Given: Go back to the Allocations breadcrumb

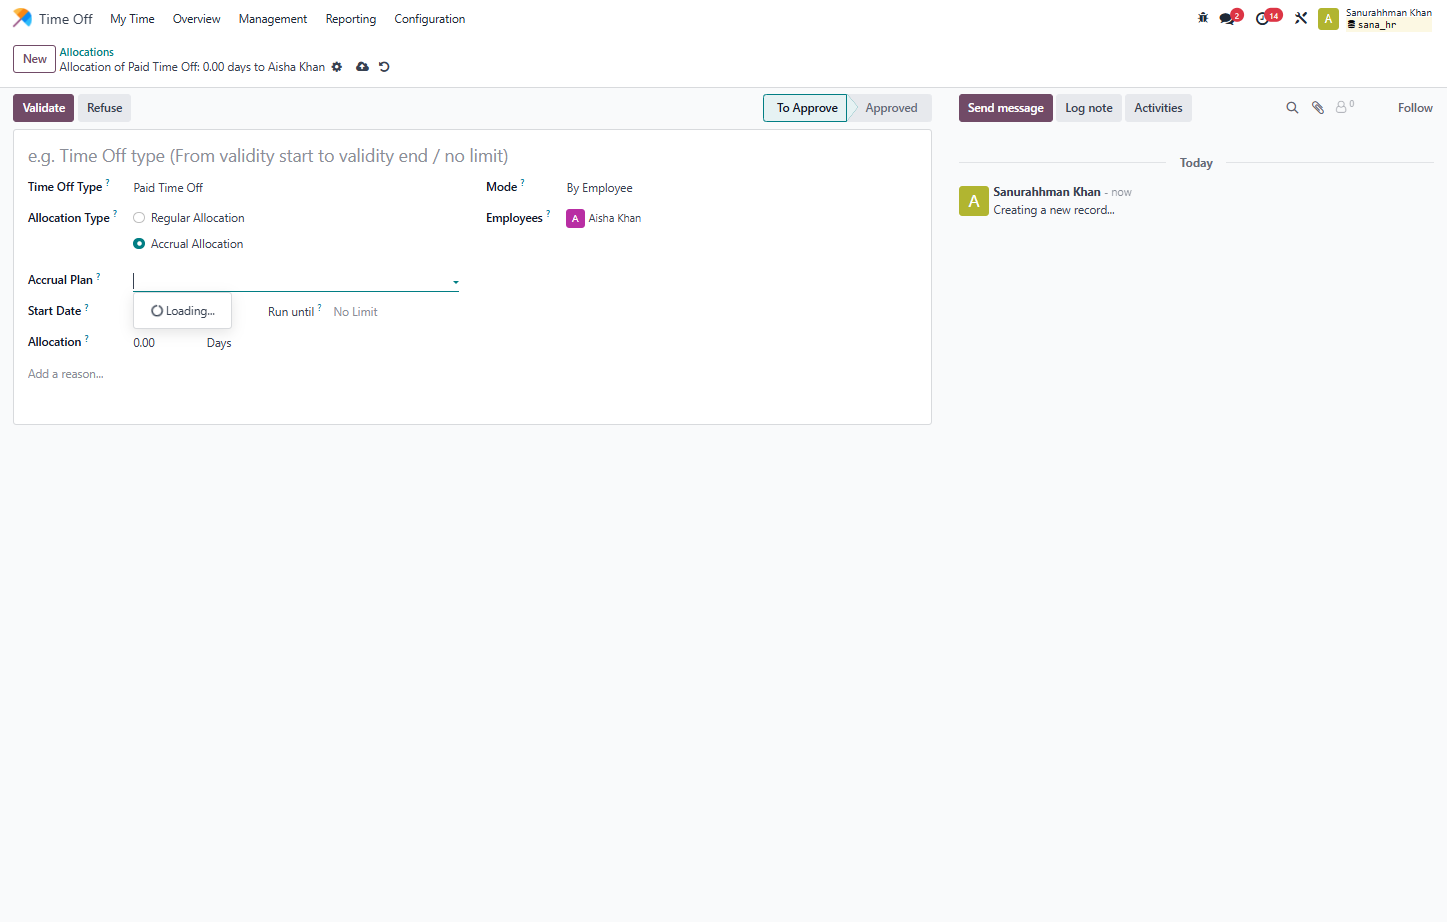Looking at the screenshot, I should pyautogui.click(x=87, y=52).
